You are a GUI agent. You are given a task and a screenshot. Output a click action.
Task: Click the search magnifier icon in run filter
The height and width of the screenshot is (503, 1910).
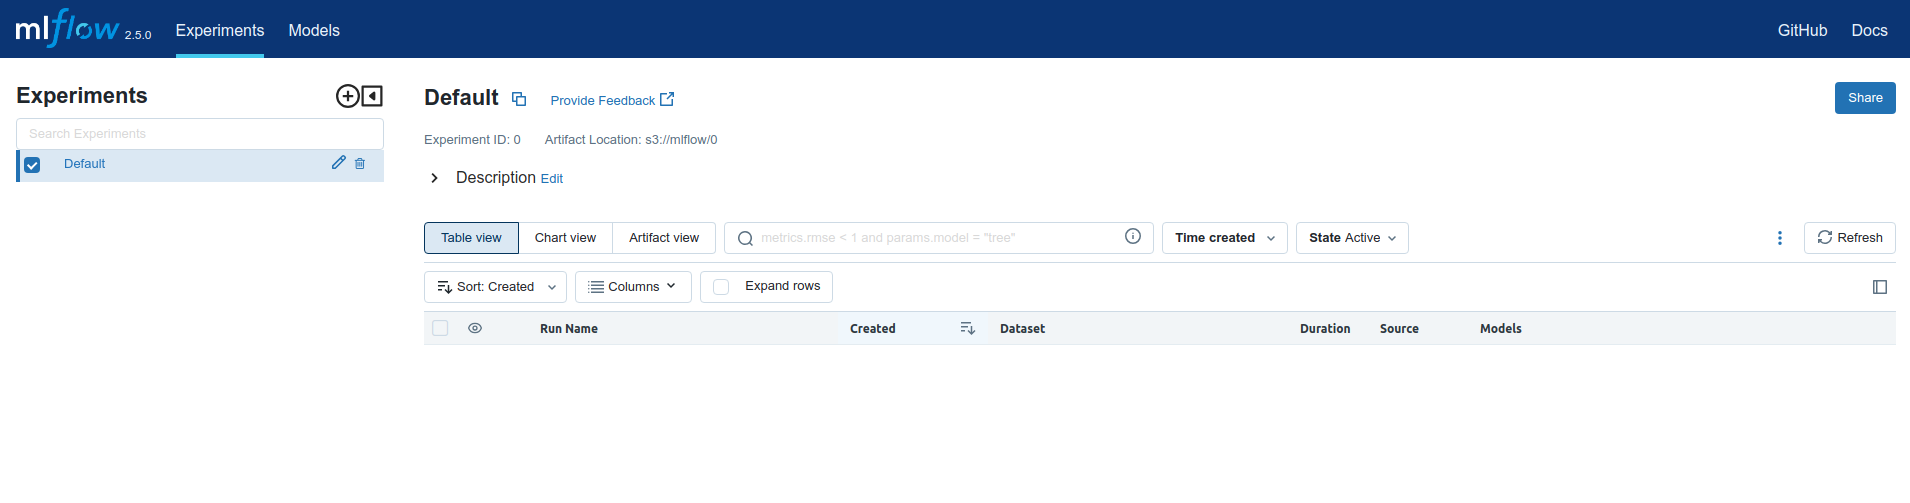coord(745,238)
